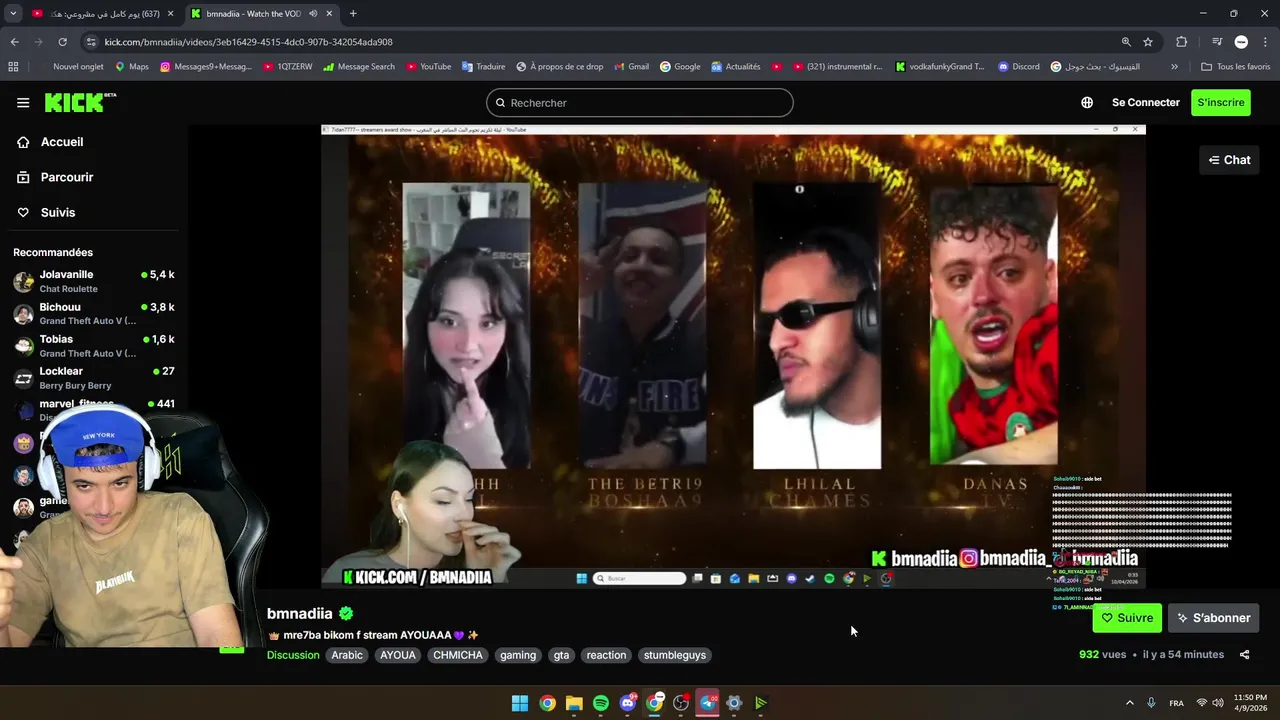
Task: Open Chrome extensions puzzle icon
Action: pos(1182,42)
